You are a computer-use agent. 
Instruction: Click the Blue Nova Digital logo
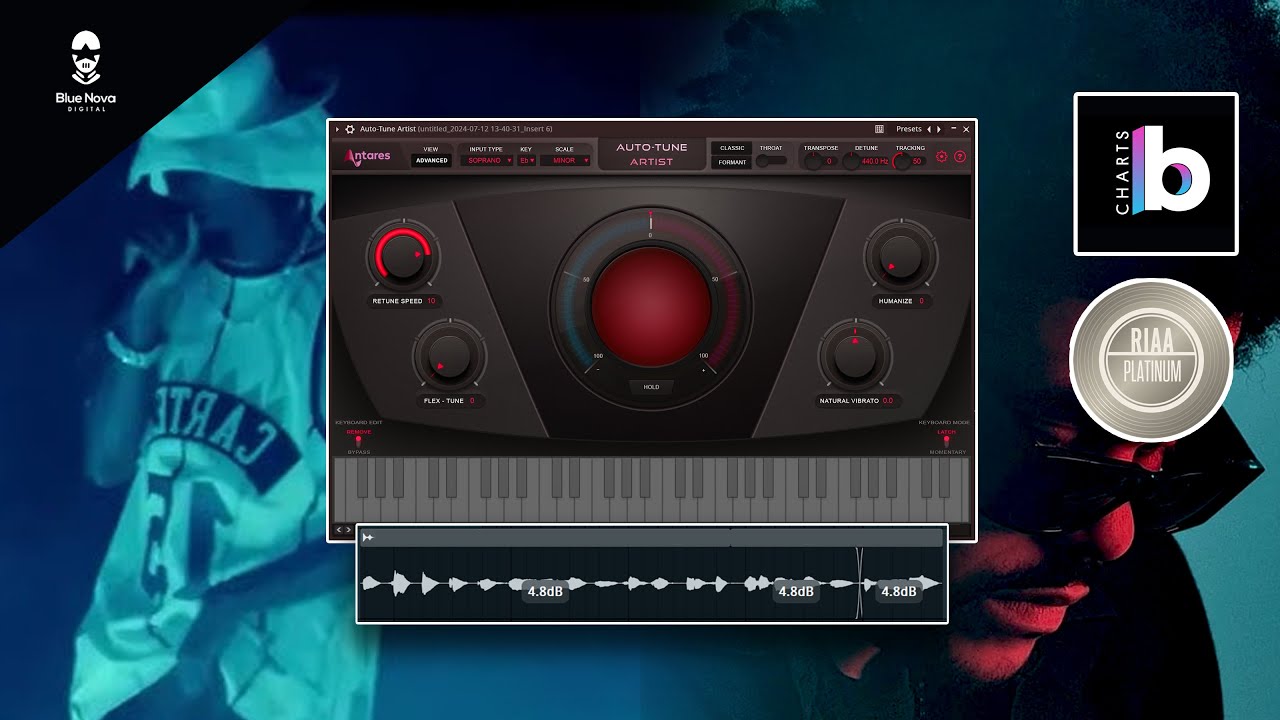[86, 70]
